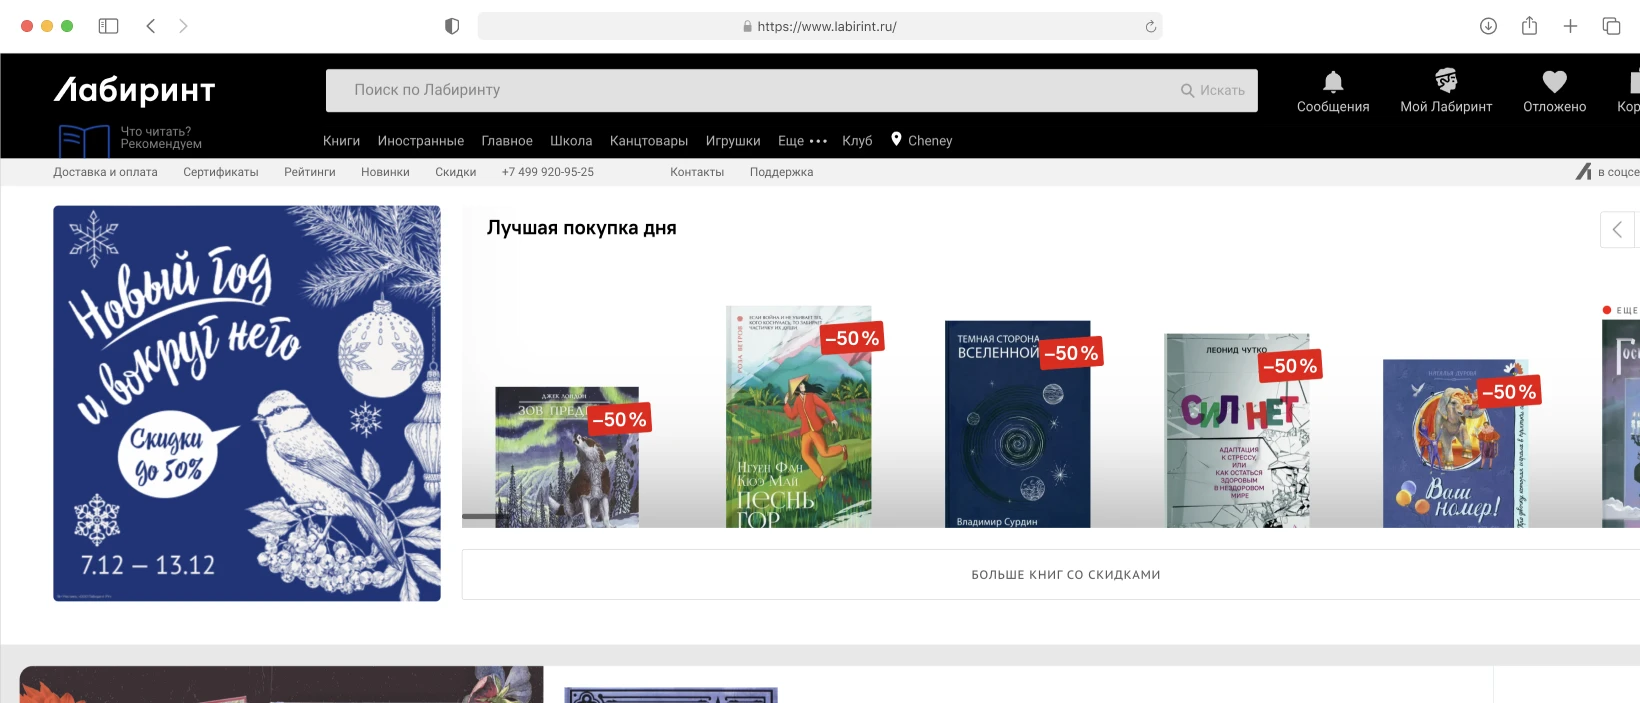Image resolution: width=1640 pixels, height=703 pixels.
Task: Click the Safari address bar
Action: pos(820,26)
